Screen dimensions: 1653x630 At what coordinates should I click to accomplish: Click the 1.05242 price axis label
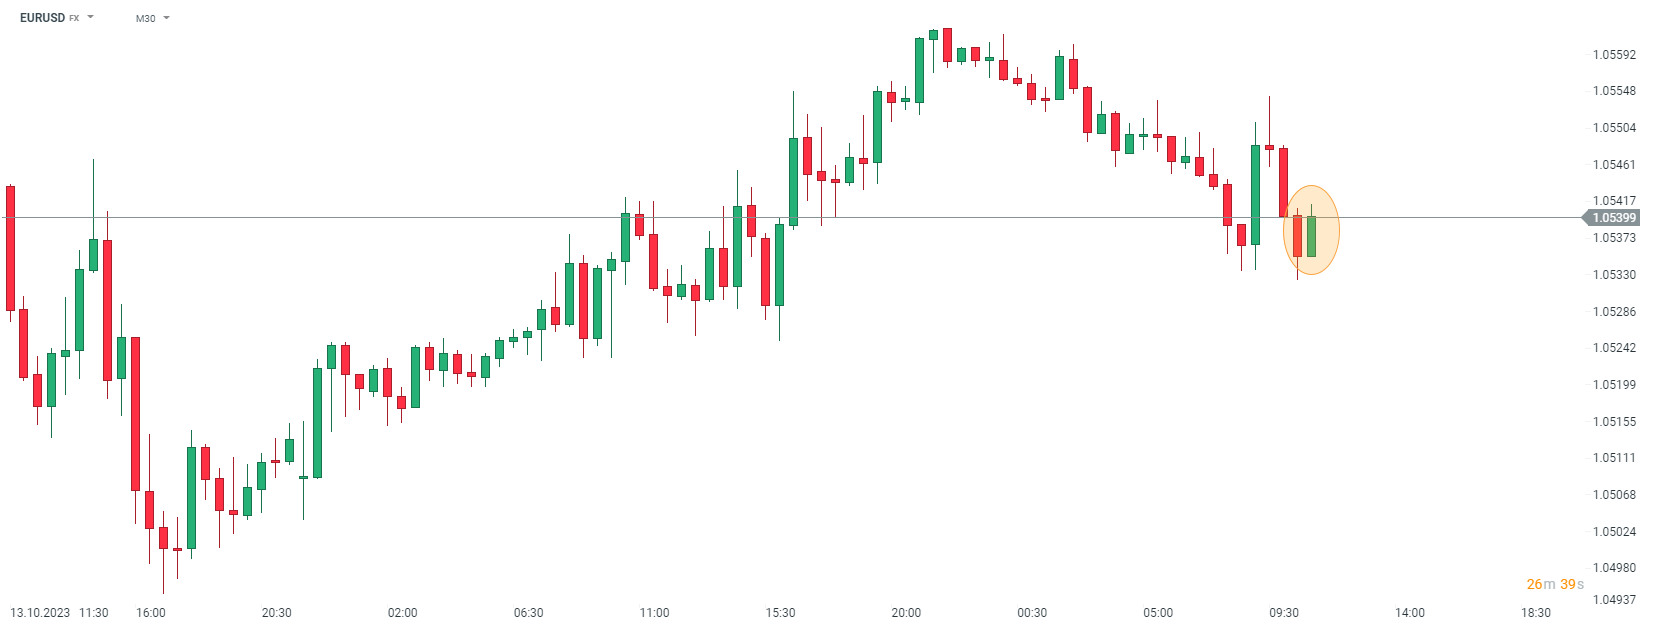1614,348
